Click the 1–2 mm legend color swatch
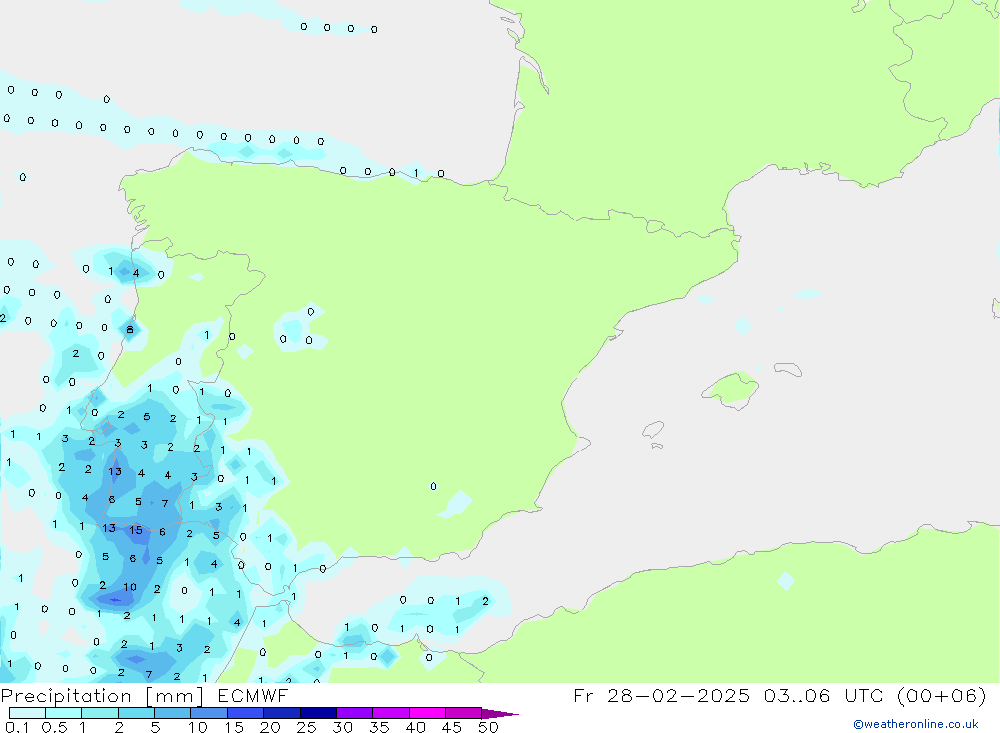The image size is (1000, 733). click(100, 713)
